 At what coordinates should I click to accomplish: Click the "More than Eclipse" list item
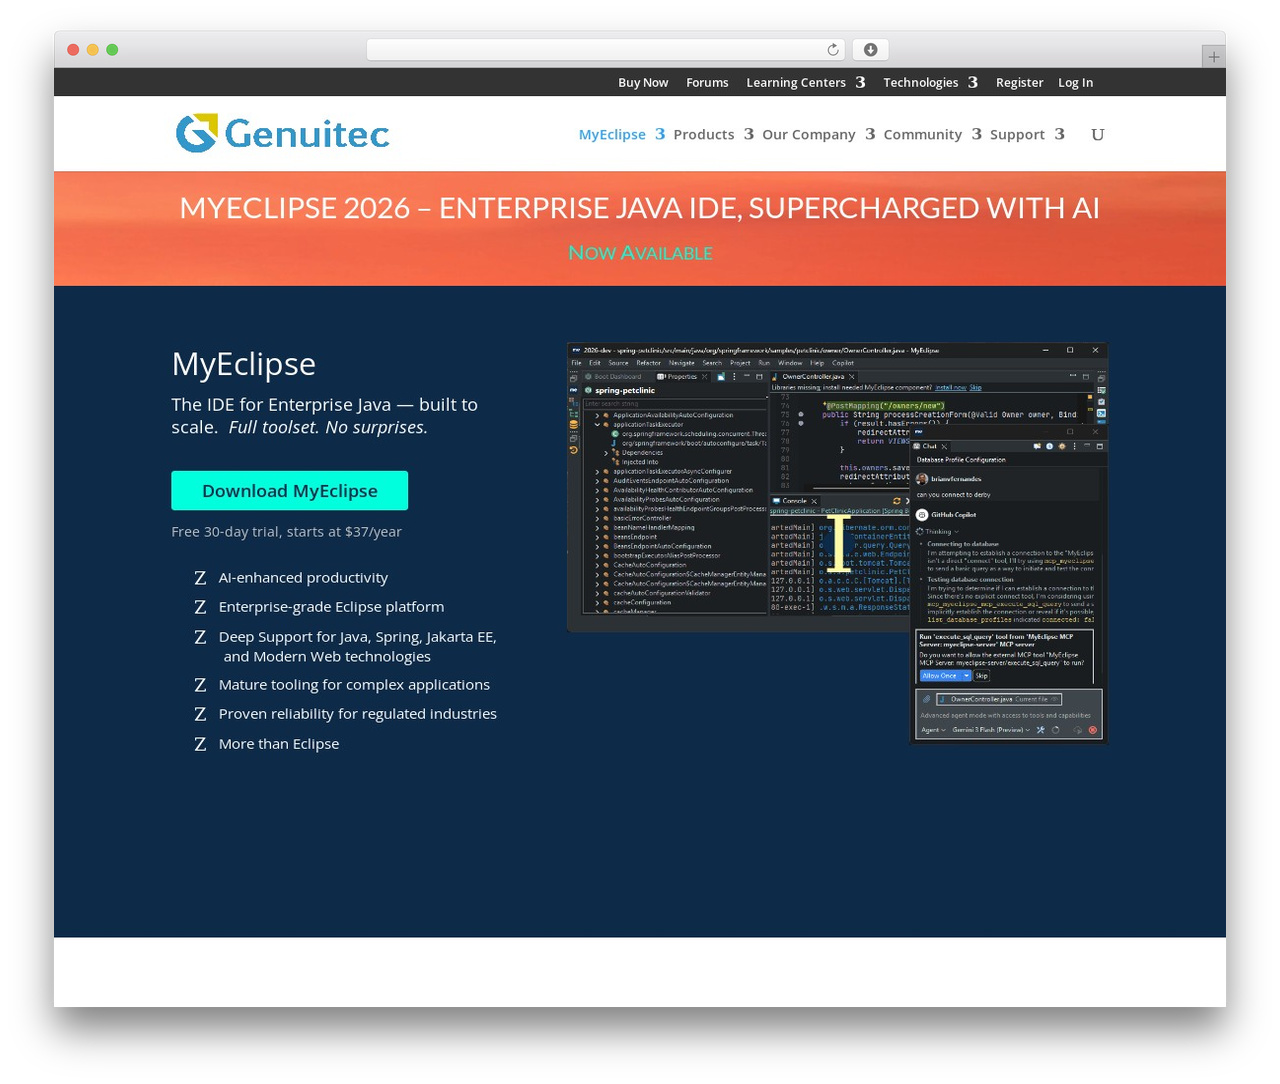pos(279,744)
